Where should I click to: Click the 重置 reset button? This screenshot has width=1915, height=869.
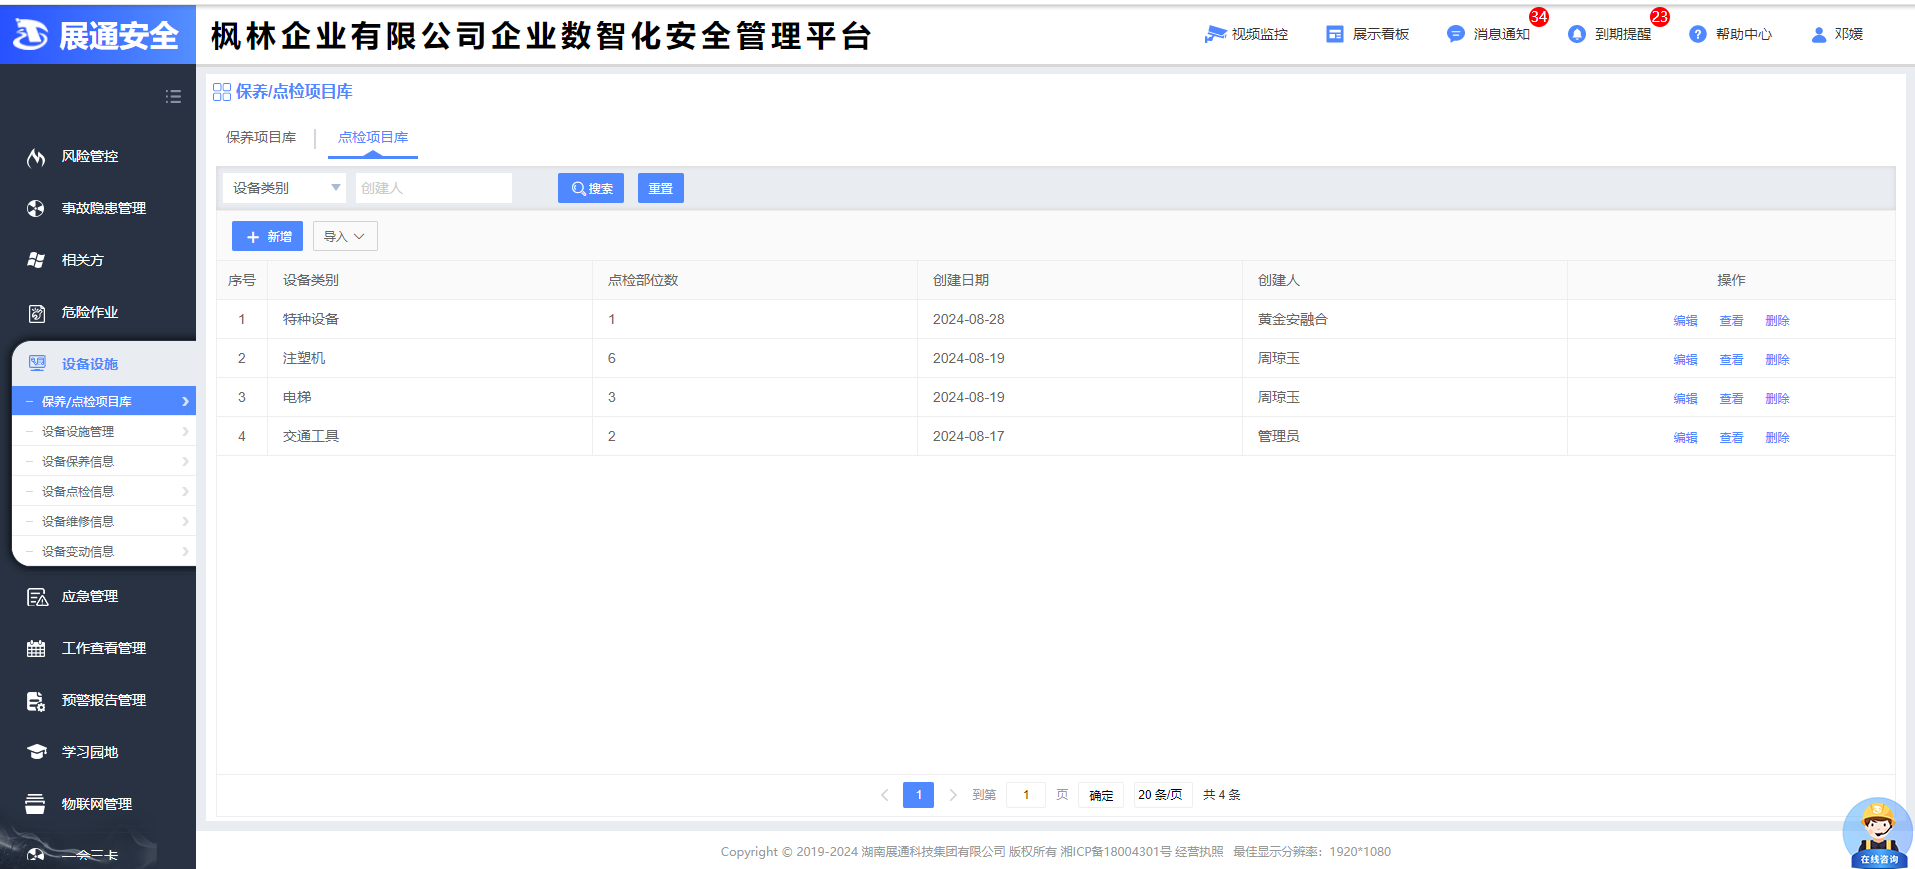[x=661, y=188]
